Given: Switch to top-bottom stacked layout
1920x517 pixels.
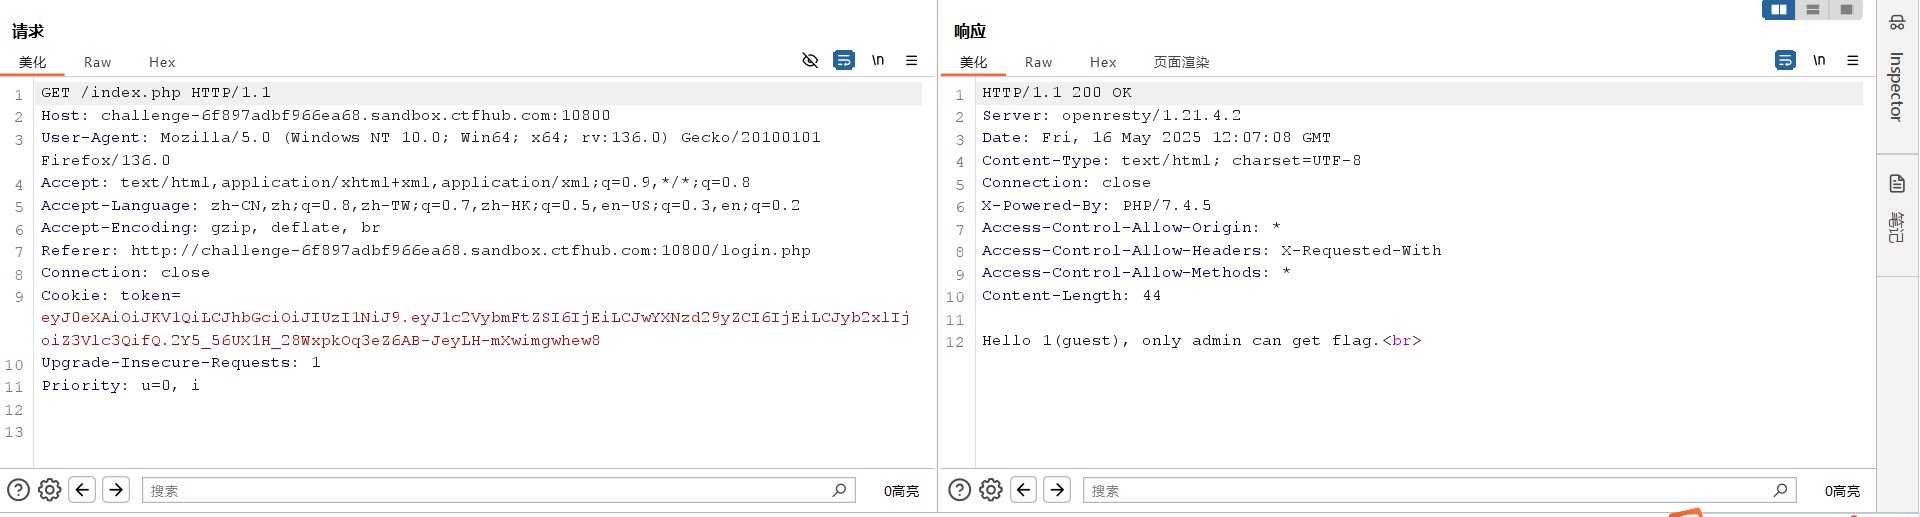Looking at the screenshot, I should coord(1812,10).
